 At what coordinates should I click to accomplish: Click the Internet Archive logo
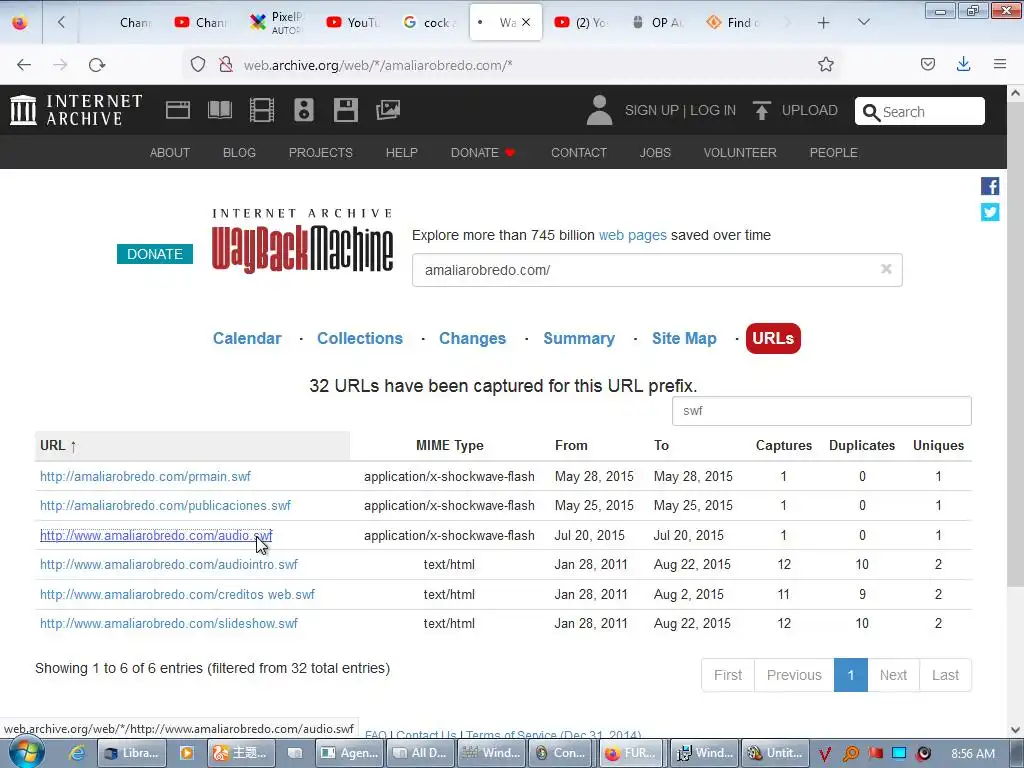tap(76, 110)
